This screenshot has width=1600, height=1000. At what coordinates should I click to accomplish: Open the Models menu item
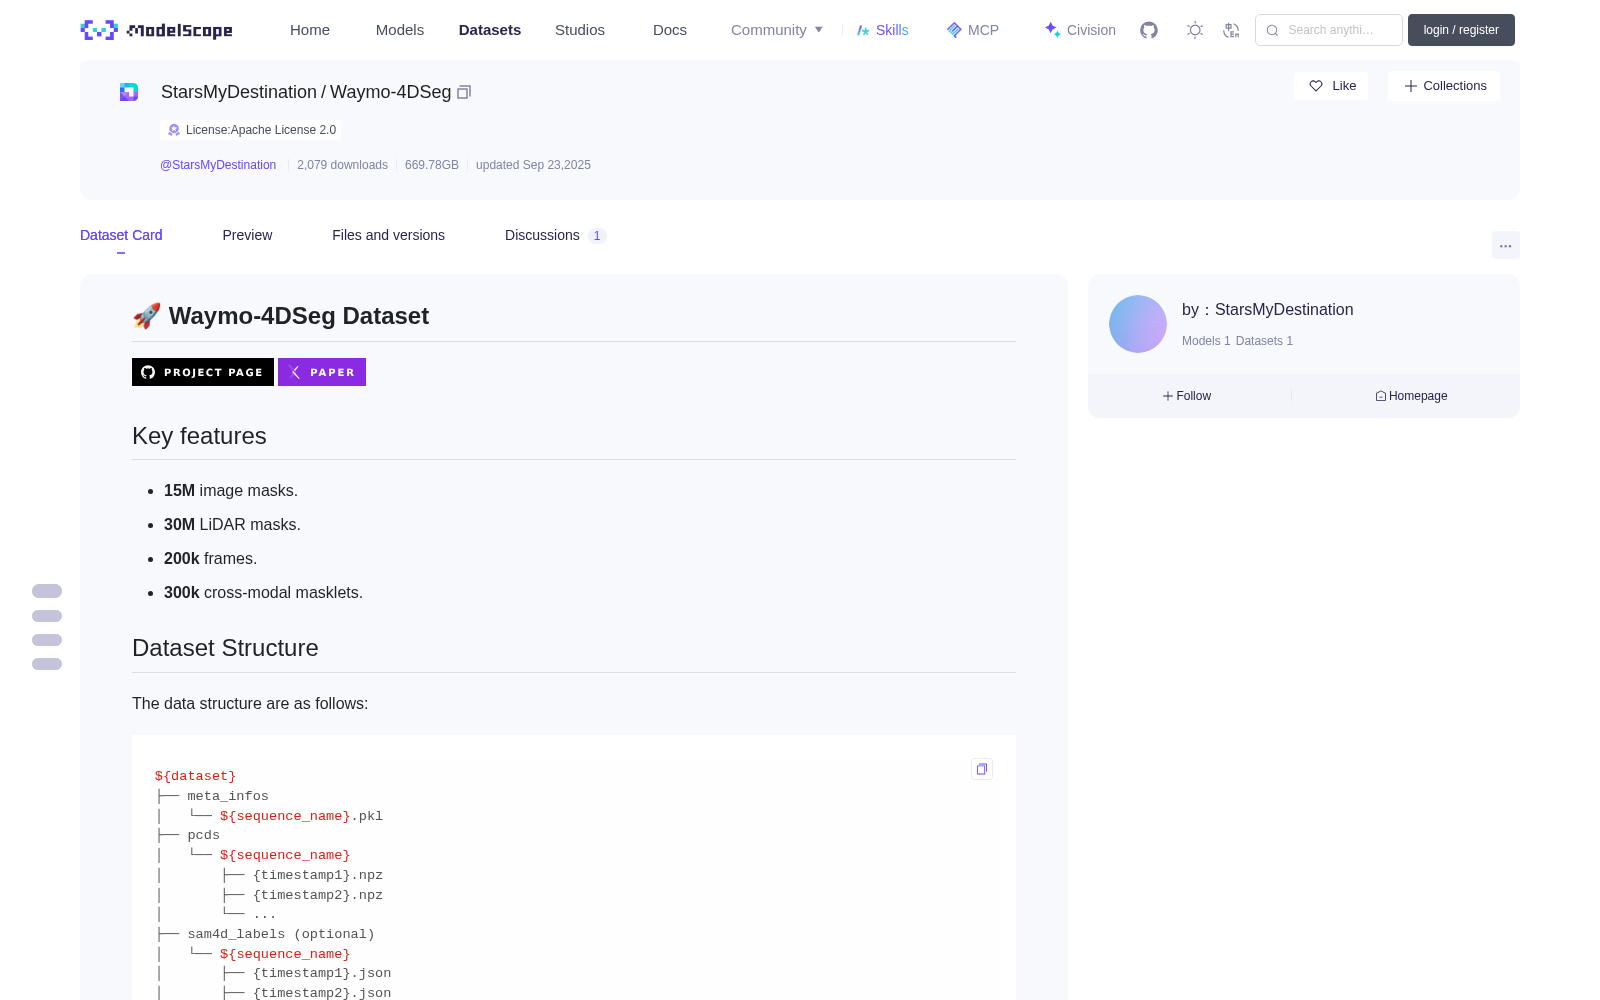pos(400,30)
